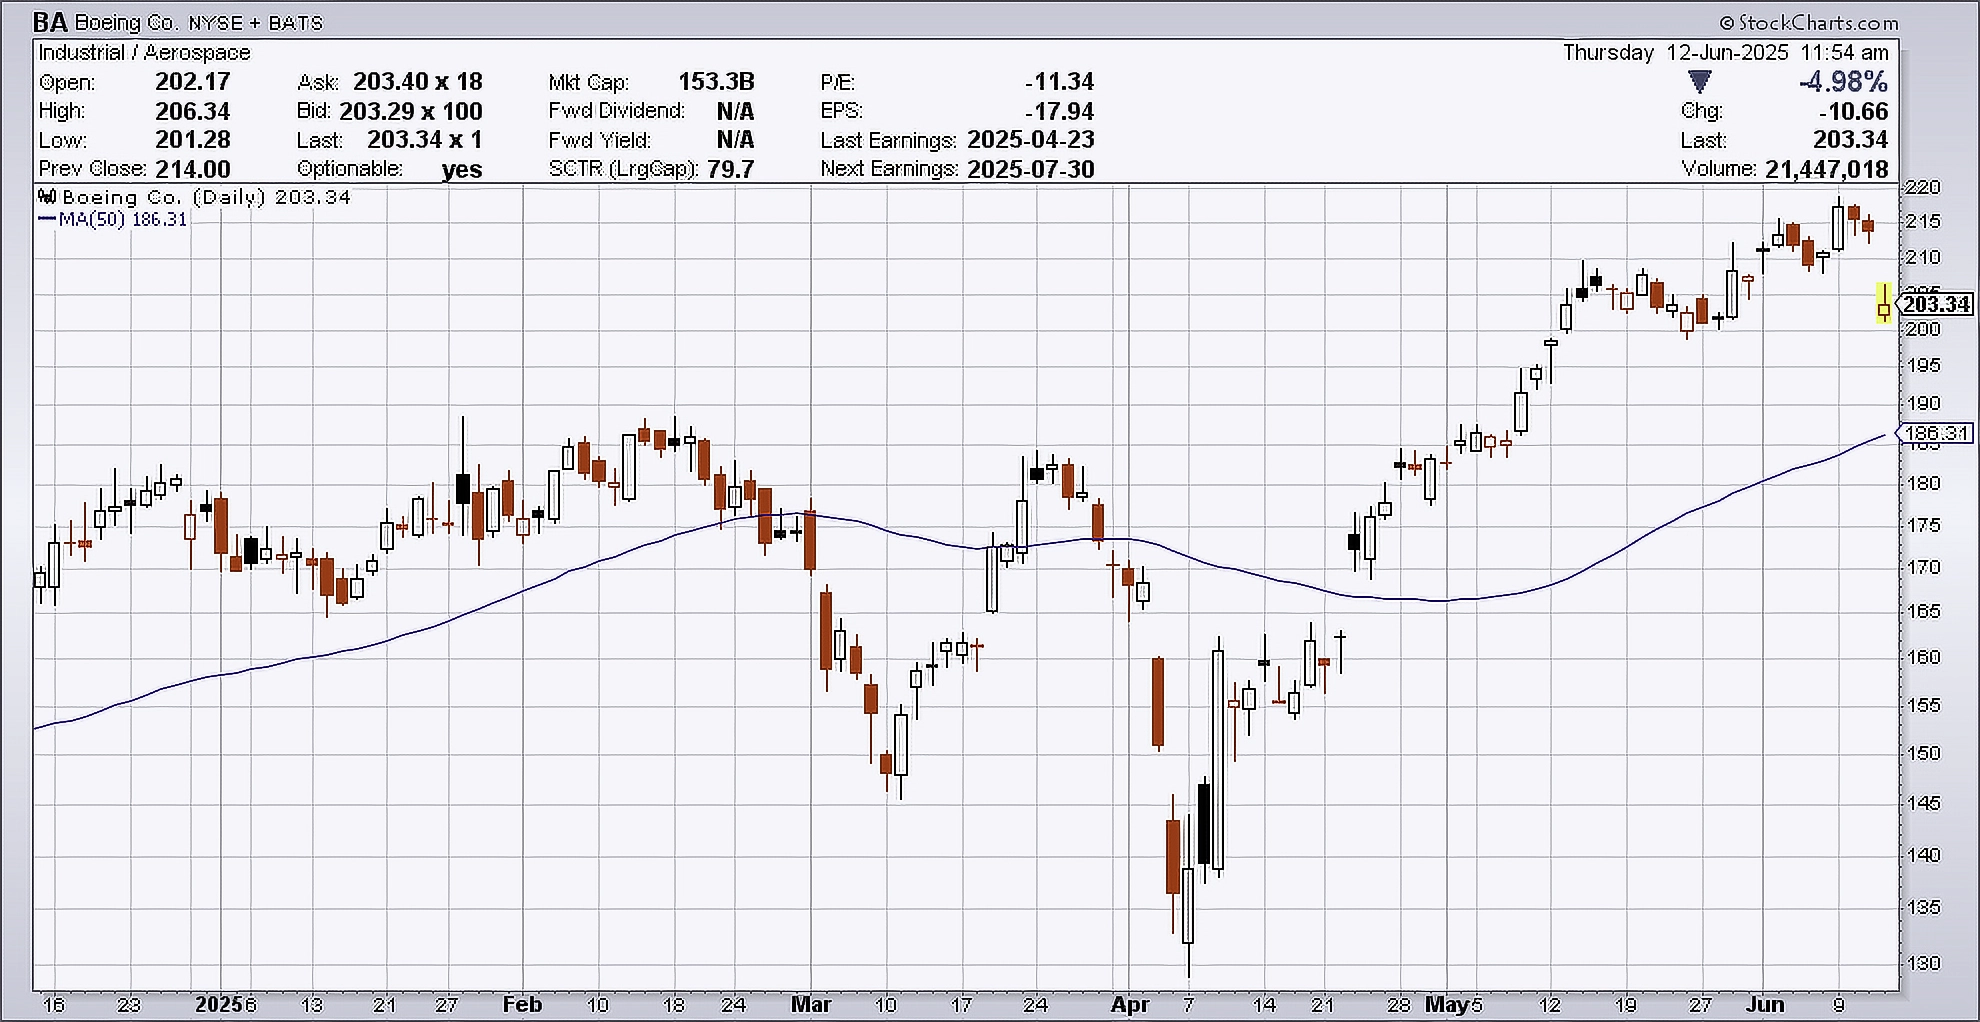Click the Apr label on the date axis
1980x1022 pixels.
1130,1004
